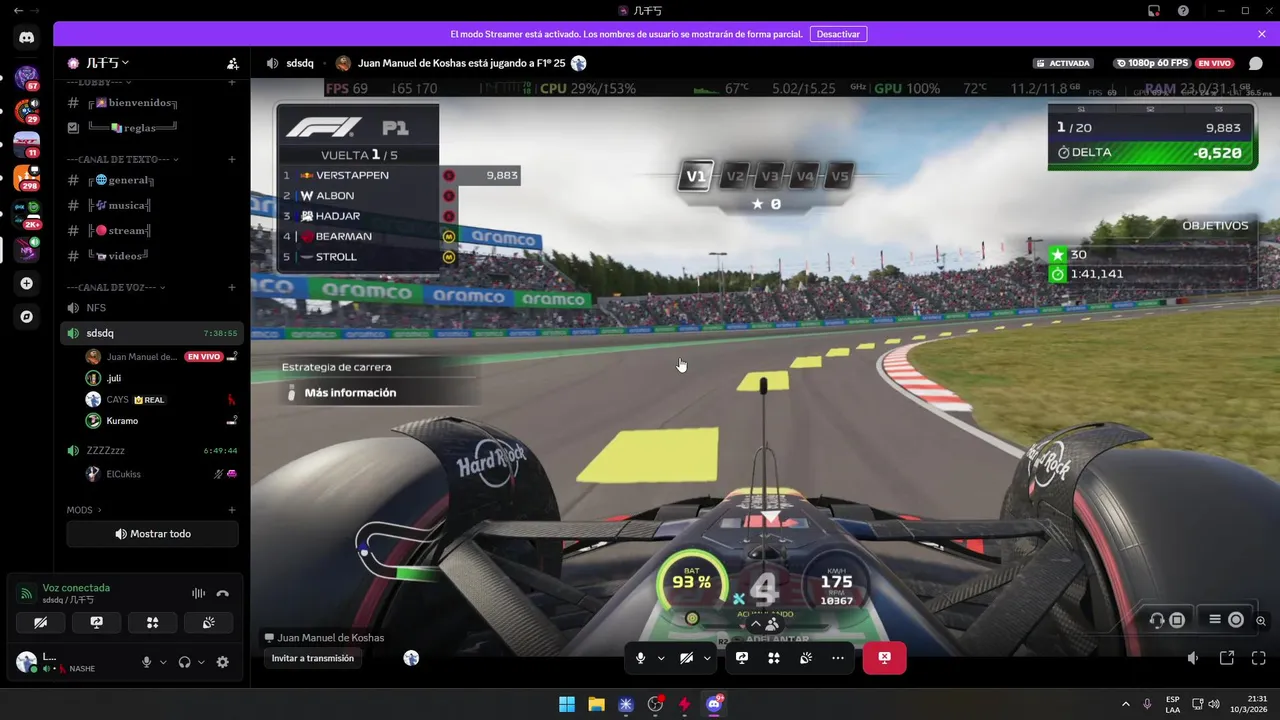Open headphone output options arrow
1280x720 pixels.
pyautogui.click(x=201, y=662)
